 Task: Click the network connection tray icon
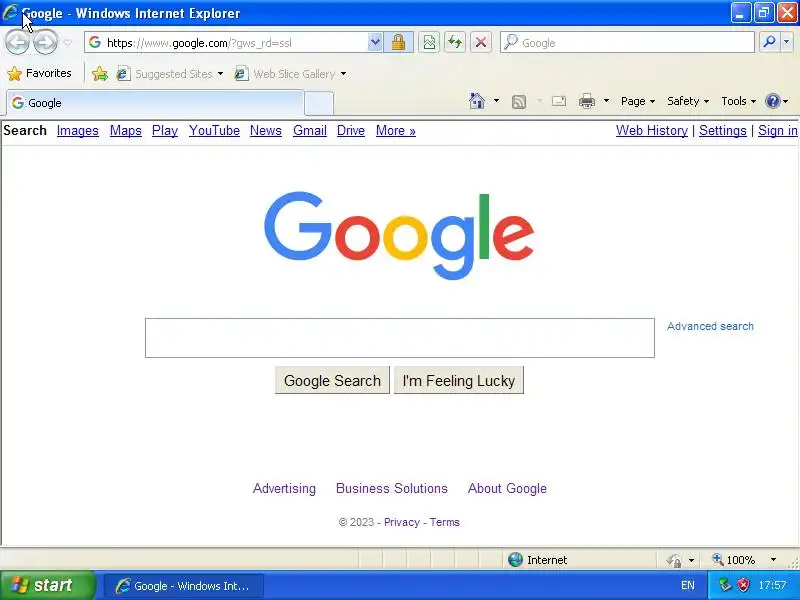[725, 585]
